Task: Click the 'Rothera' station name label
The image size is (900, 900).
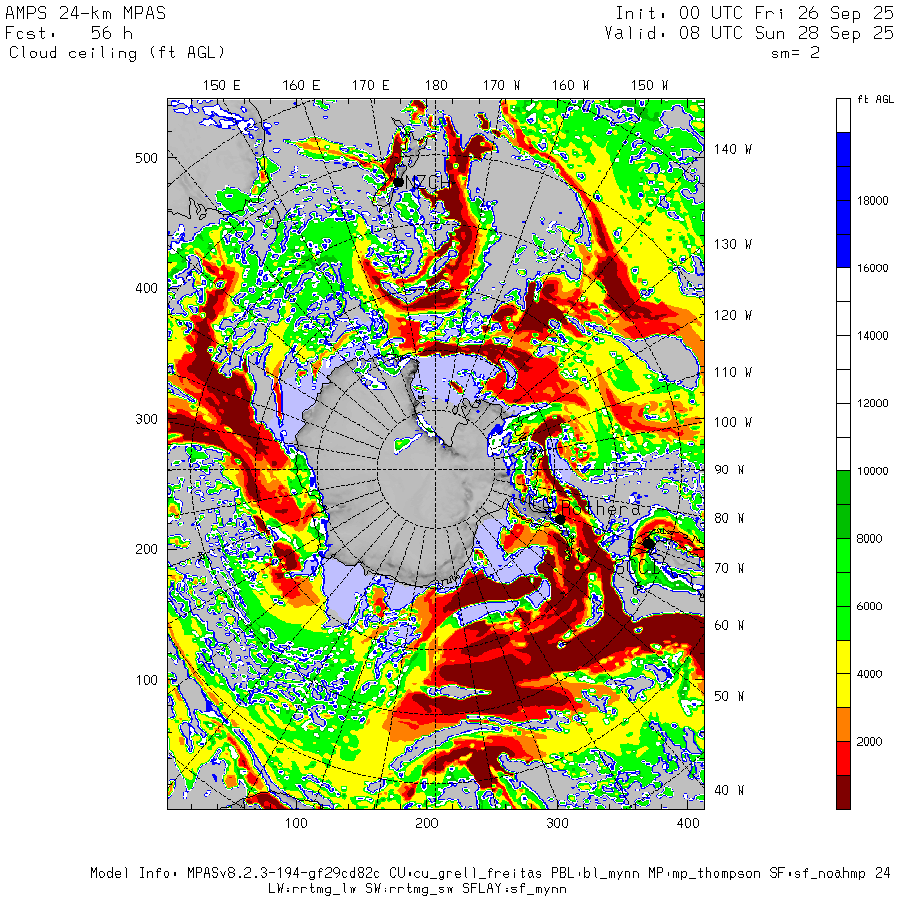Action: click(600, 509)
